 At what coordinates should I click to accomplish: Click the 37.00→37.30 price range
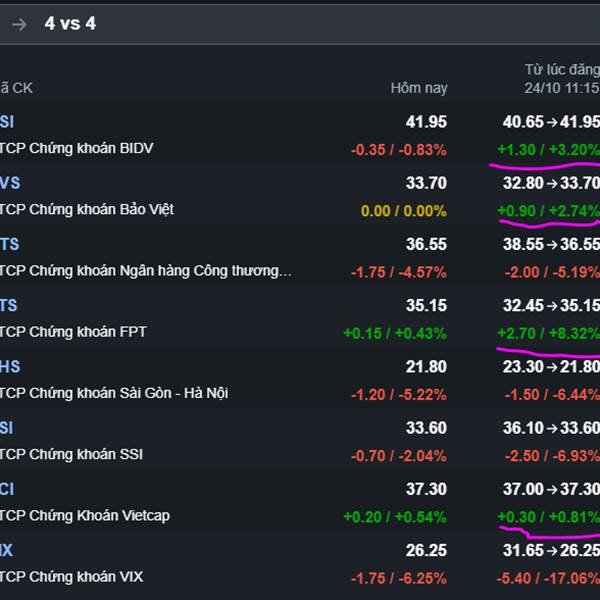551,489
